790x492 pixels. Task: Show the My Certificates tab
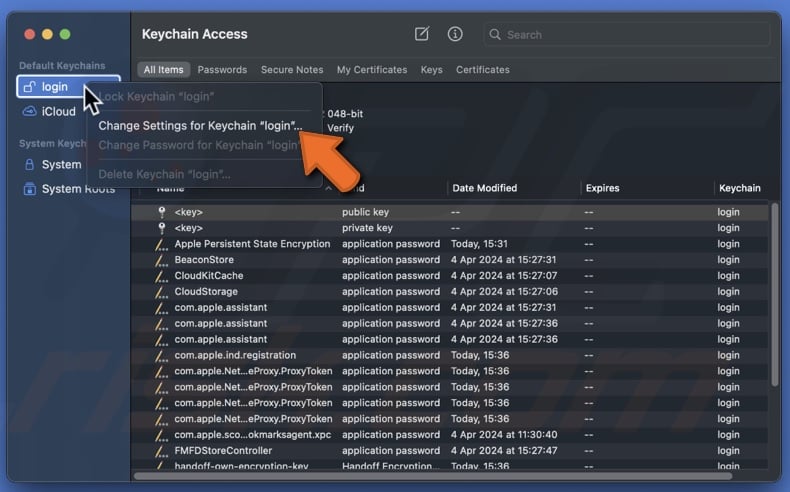click(372, 69)
